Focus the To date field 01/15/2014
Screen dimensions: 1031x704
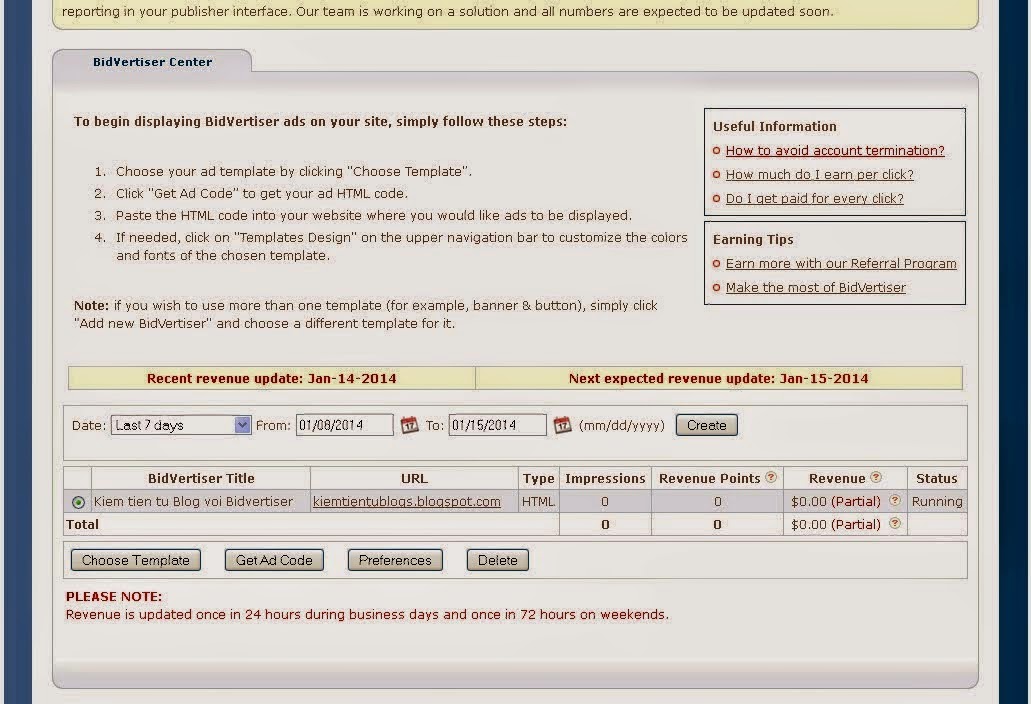(x=497, y=425)
